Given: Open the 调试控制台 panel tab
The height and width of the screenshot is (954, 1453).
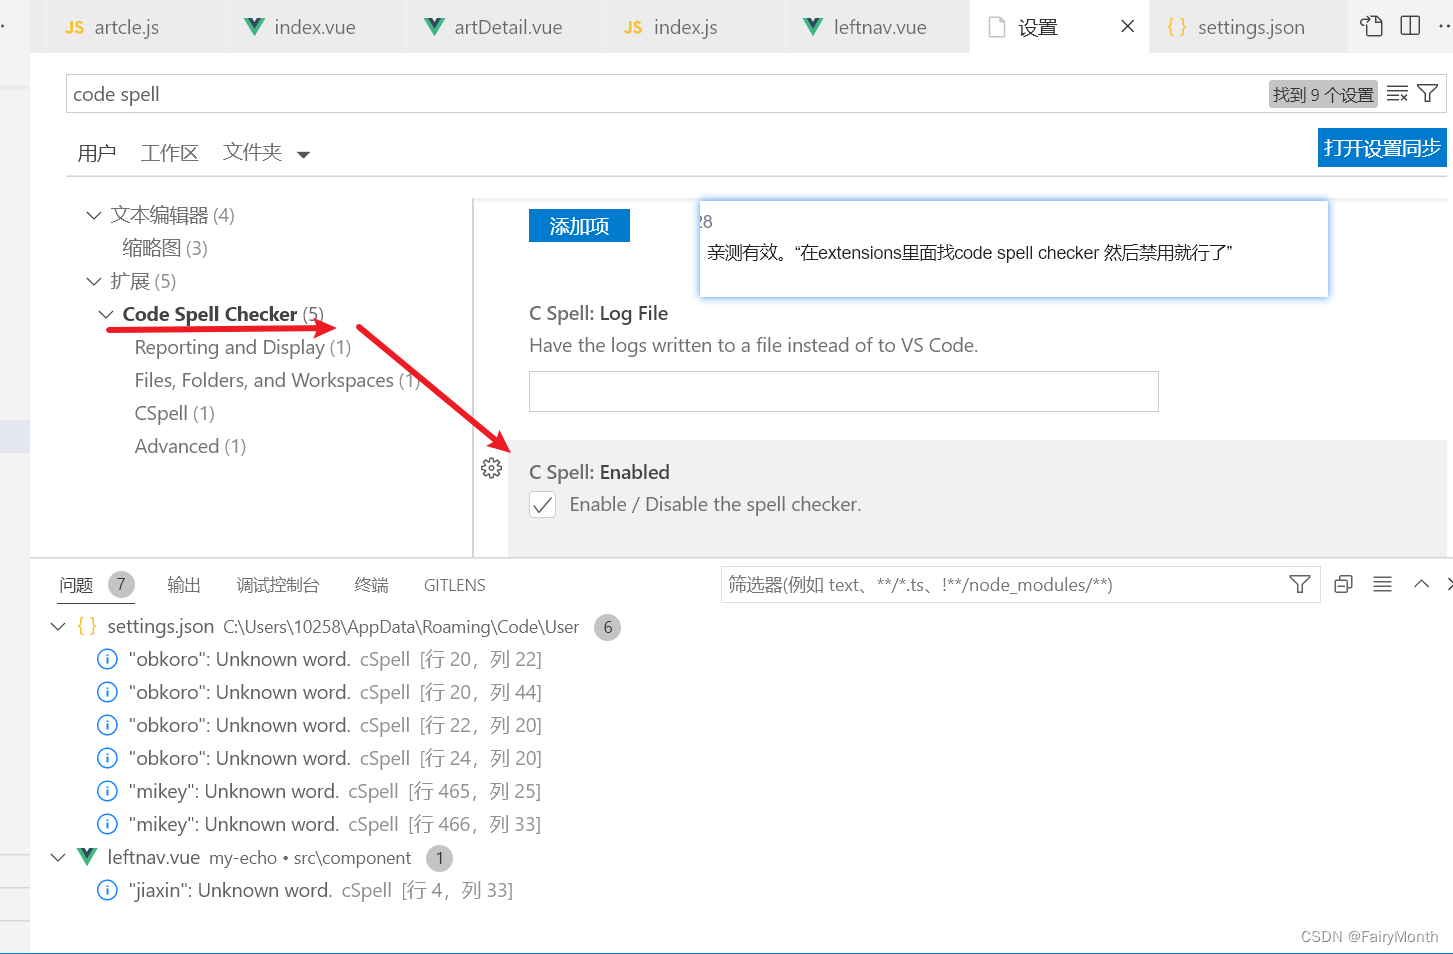Looking at the screenshot, I should coord(278,585).
